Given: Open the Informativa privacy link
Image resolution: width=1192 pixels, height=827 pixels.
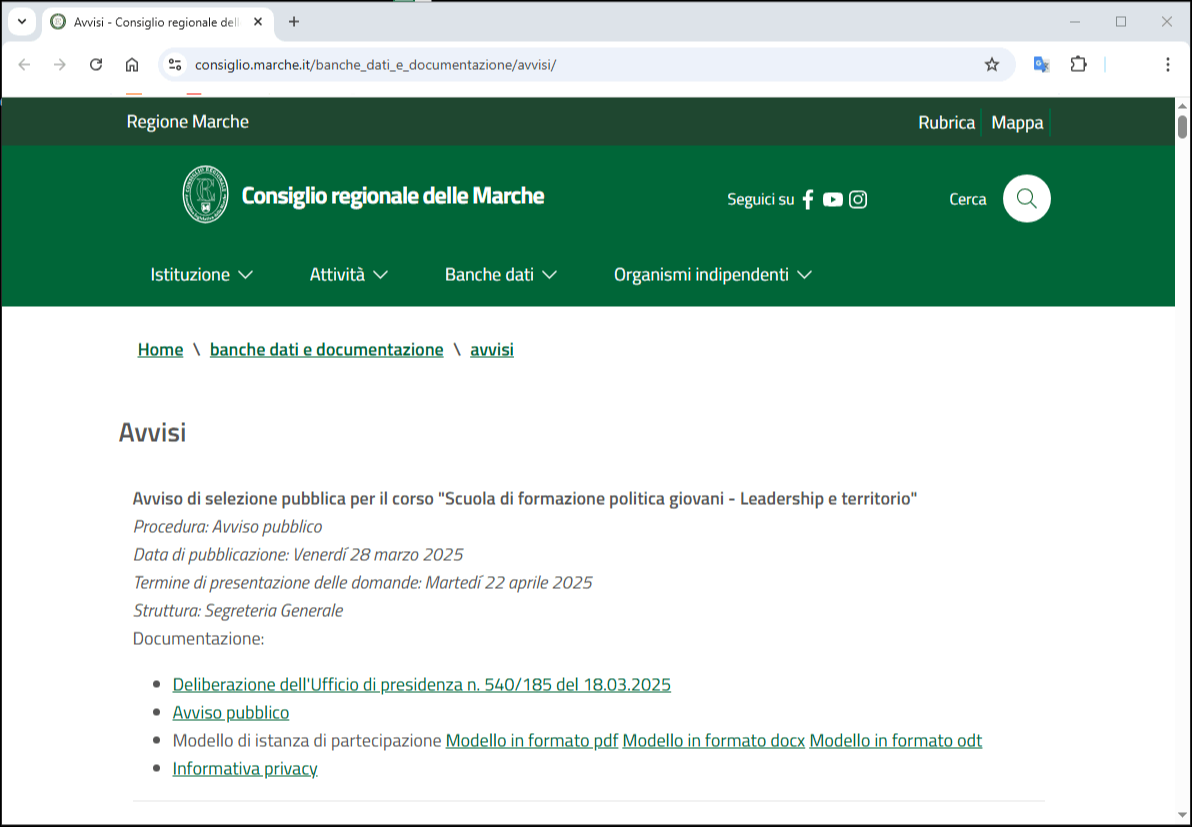Looking at the screenshot, I should tap(245, 769).
